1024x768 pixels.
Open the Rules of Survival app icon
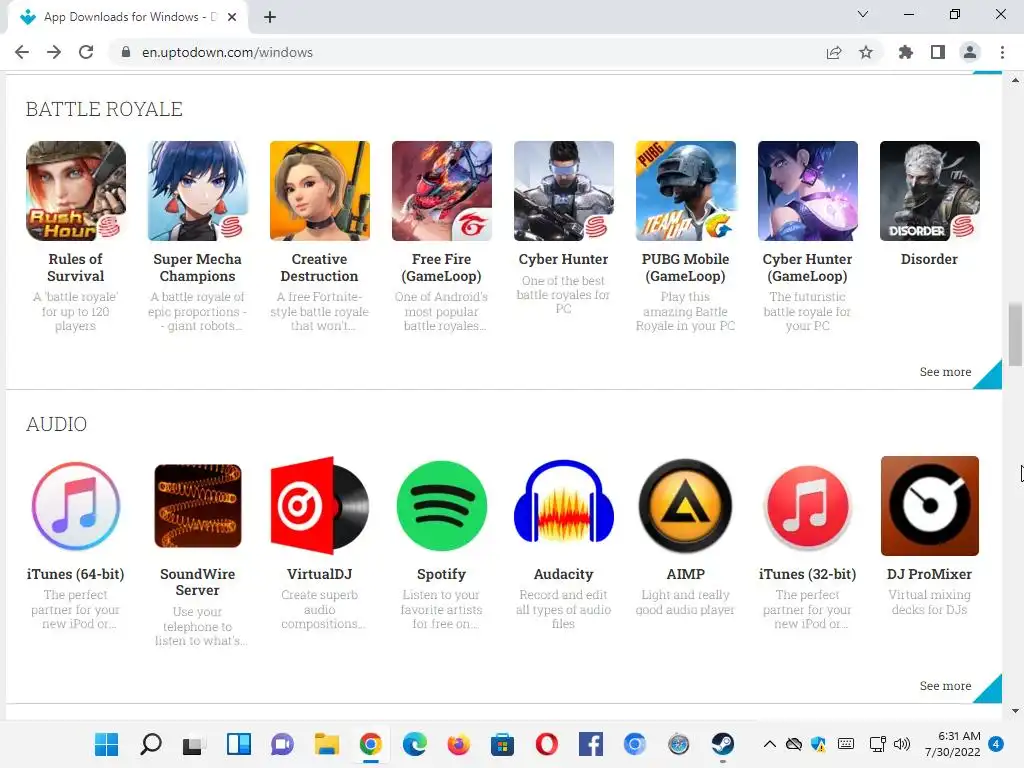point(76,191)
